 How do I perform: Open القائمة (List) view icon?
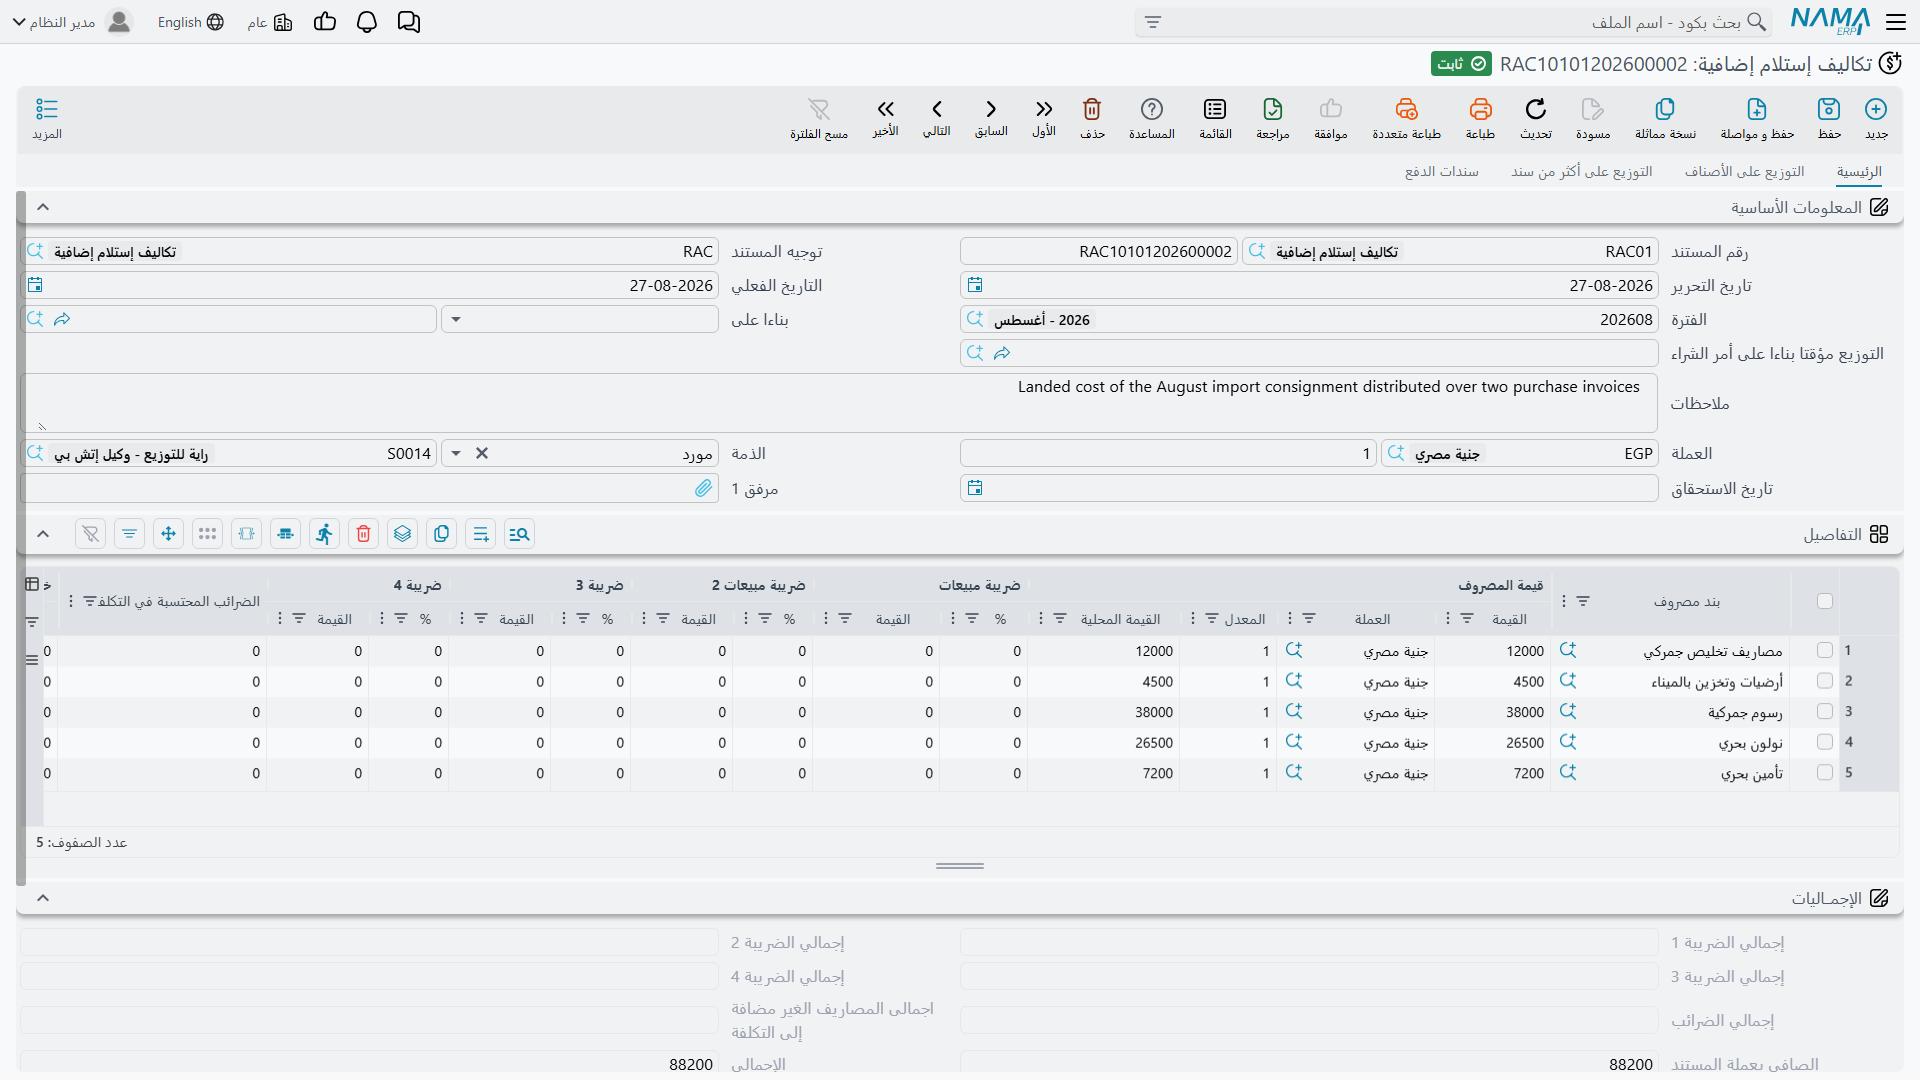(1215, 109)
